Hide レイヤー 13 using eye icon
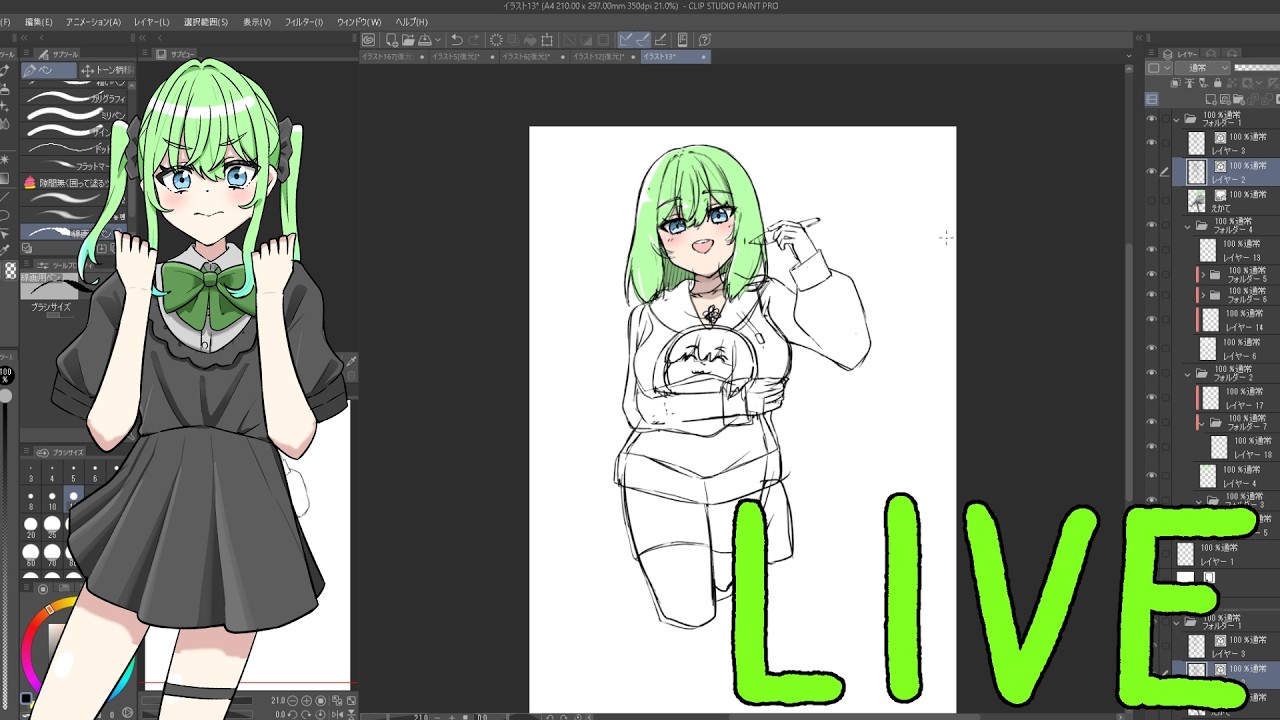This screenshot has height=720, width=1280. click(1152, 250)
